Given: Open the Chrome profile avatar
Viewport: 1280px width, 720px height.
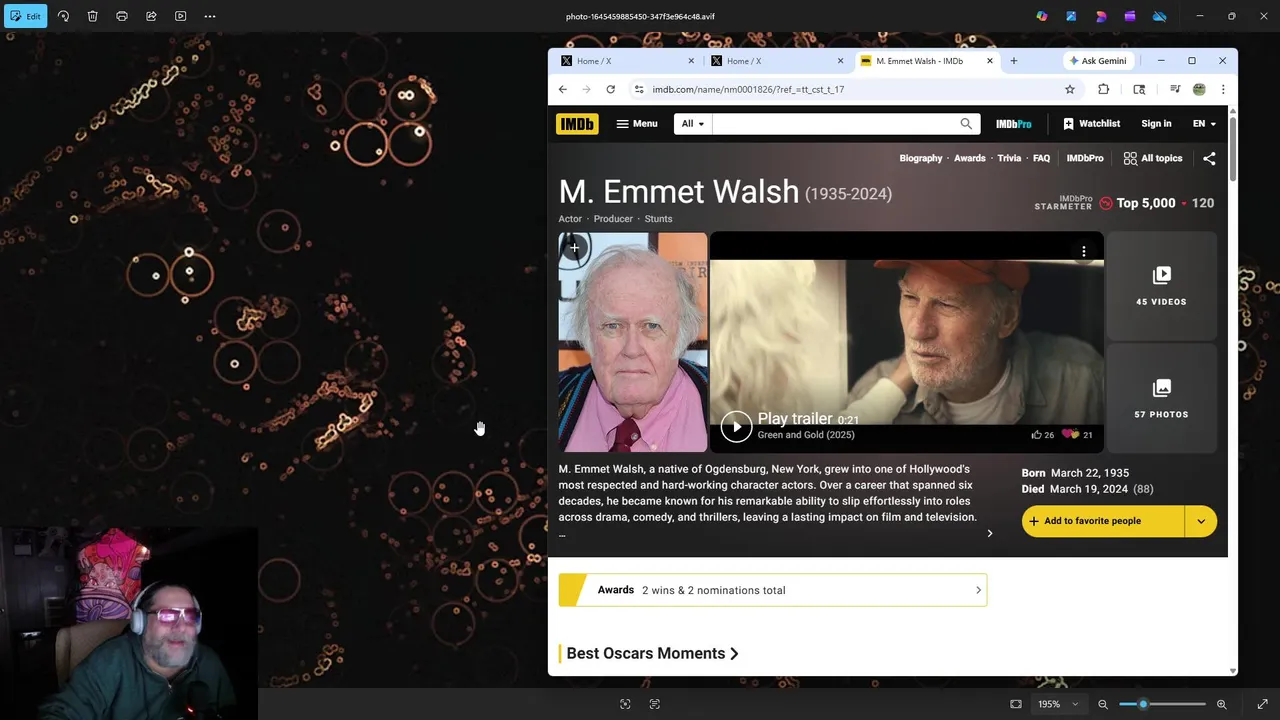Looking at the screenshot, I should [x=1199, y=89].
